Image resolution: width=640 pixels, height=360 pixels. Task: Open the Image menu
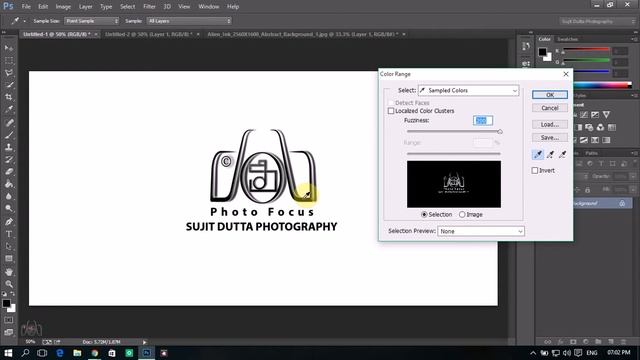[63, 7]
